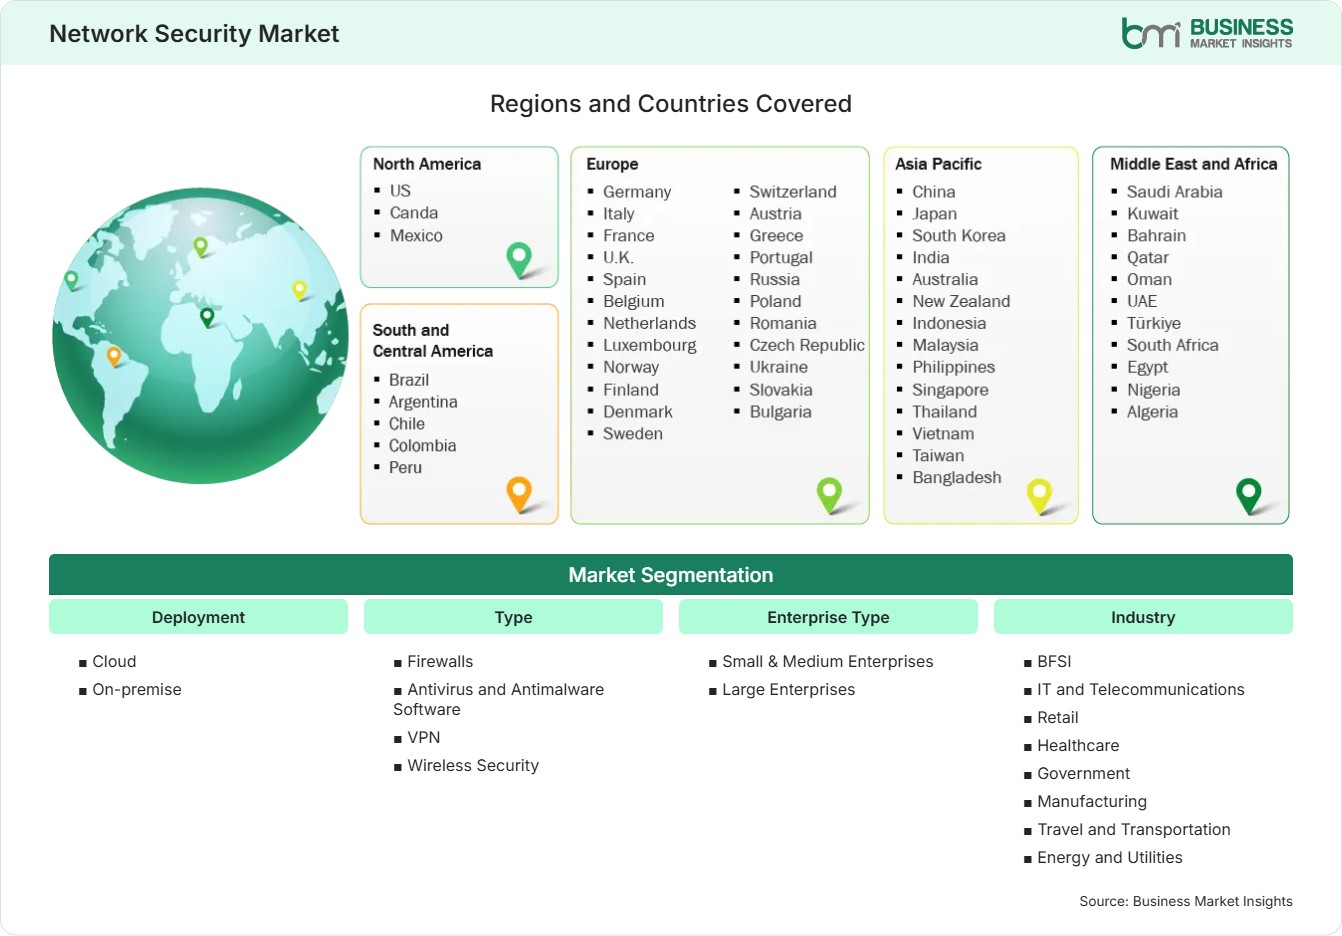Image resolution: width=1342 pixels, height=936 pixels.
Task: Click New Zealand in the Asia Pacific list
Action: point(961,302)
